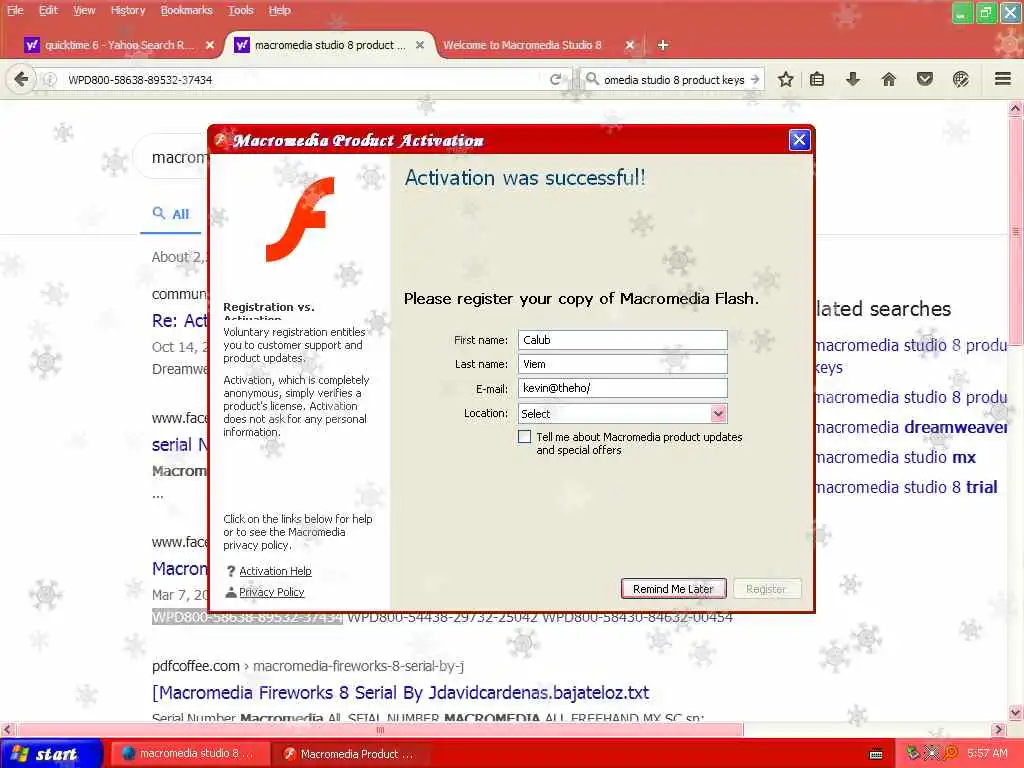The height and width of the screenshot is (768, 1024).
Task: Bookmark this page with the star icon
Action: pos(786,80)
